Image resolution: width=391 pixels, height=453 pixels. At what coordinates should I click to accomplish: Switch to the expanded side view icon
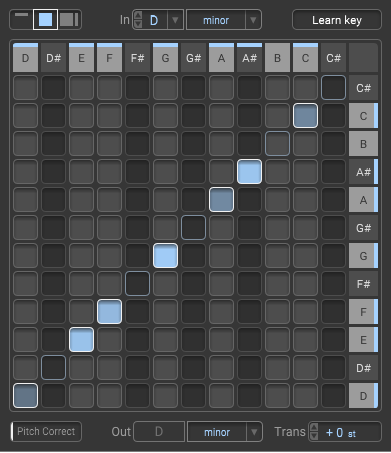tap(69, 20)
